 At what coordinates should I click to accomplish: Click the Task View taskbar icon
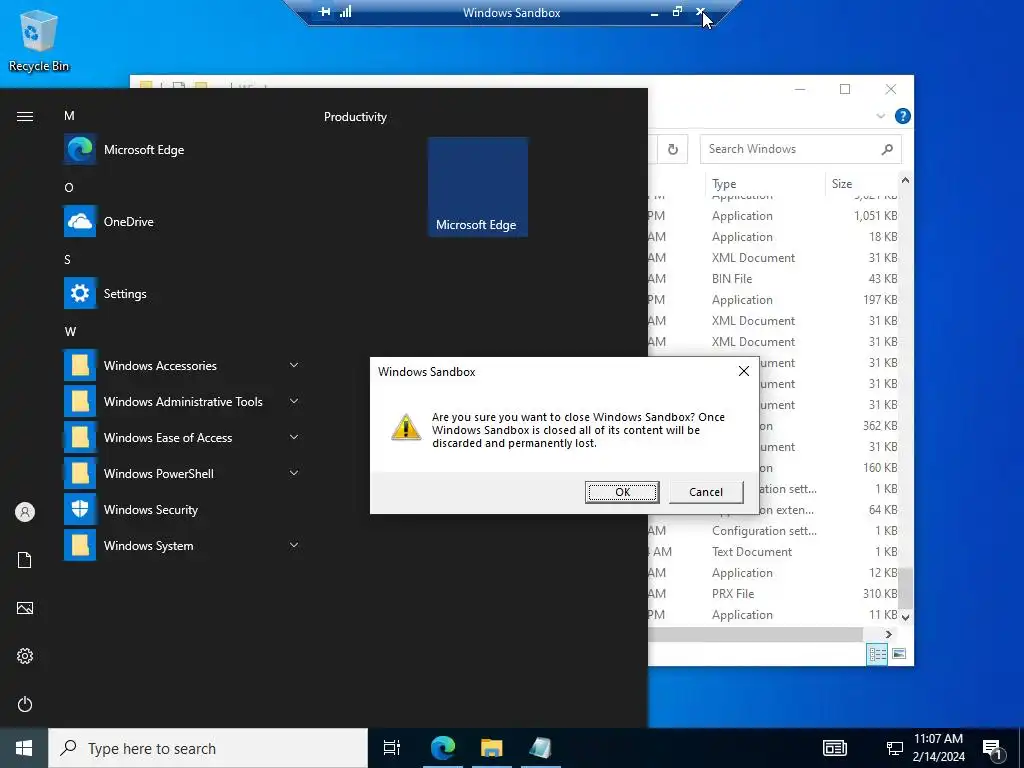[x=392, y=748]
